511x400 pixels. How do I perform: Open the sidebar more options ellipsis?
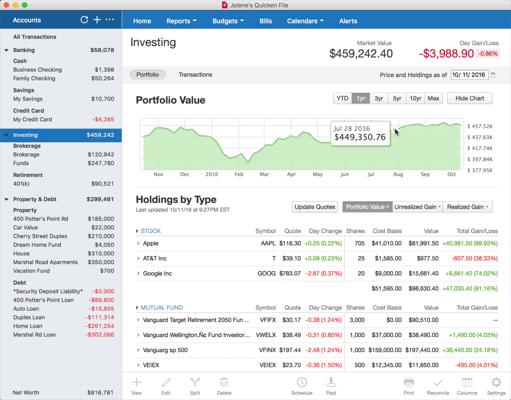tap(110, 20)
